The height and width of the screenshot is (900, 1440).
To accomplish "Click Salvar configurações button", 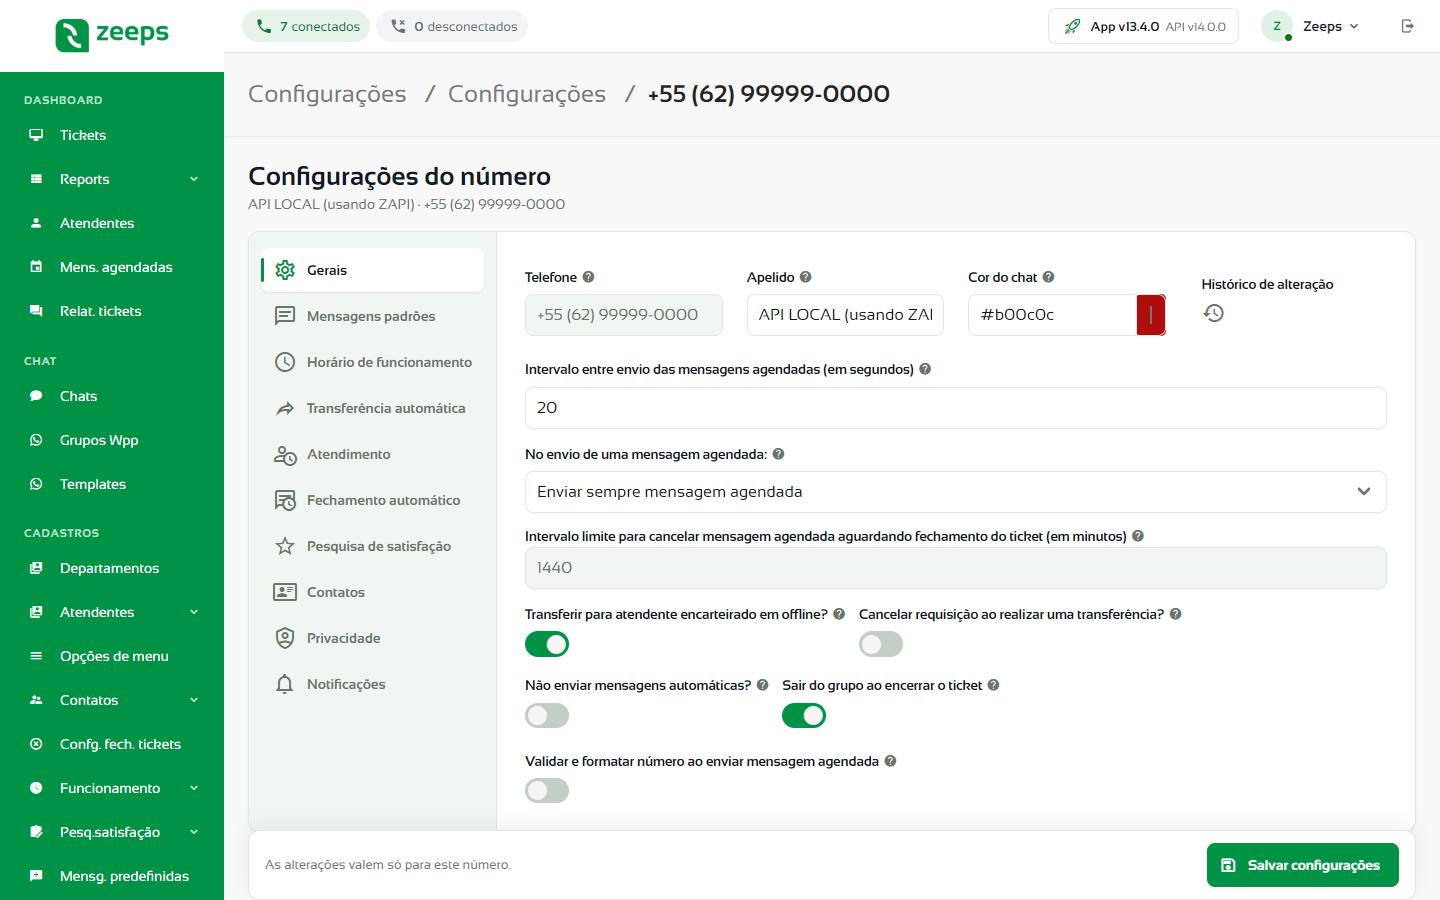I will (1302, 865).
